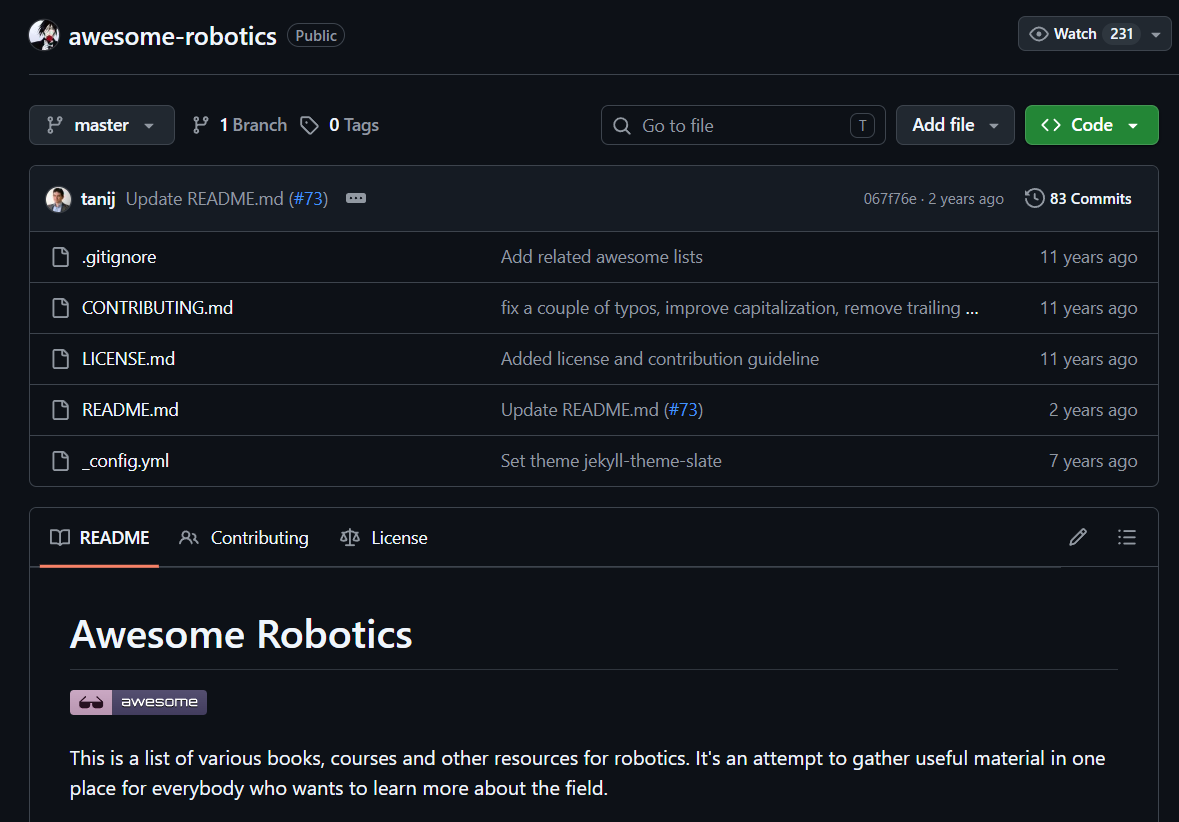The width and height of the screenshot is (1179, 822).
Task: Click the file icon next to CONTRIBUTING.md
Action: [x=60, y=308]
